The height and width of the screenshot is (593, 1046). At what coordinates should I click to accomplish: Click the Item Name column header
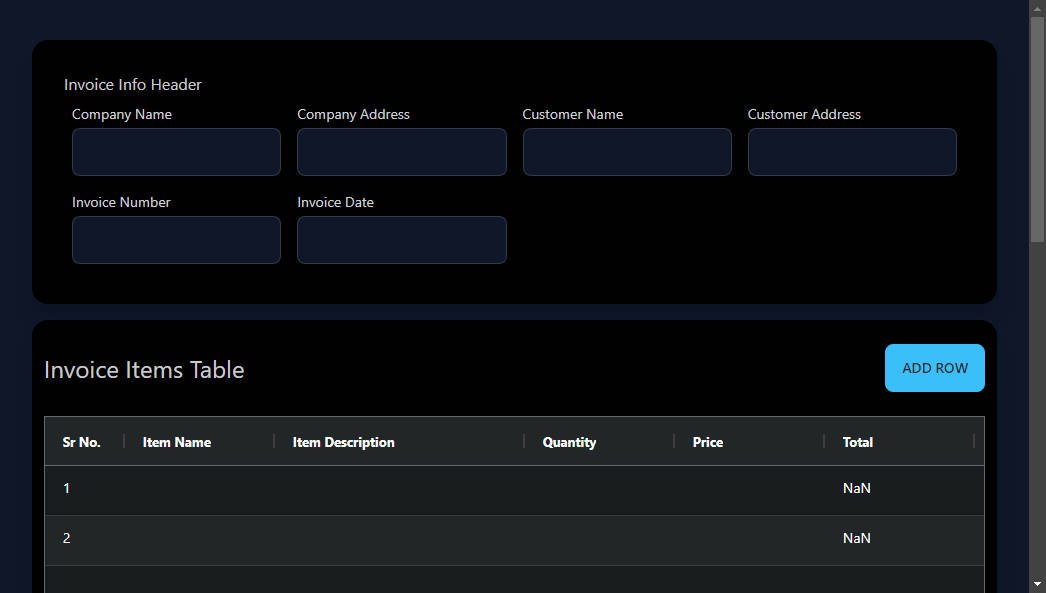pyautogui.click(x=177, y=442)
